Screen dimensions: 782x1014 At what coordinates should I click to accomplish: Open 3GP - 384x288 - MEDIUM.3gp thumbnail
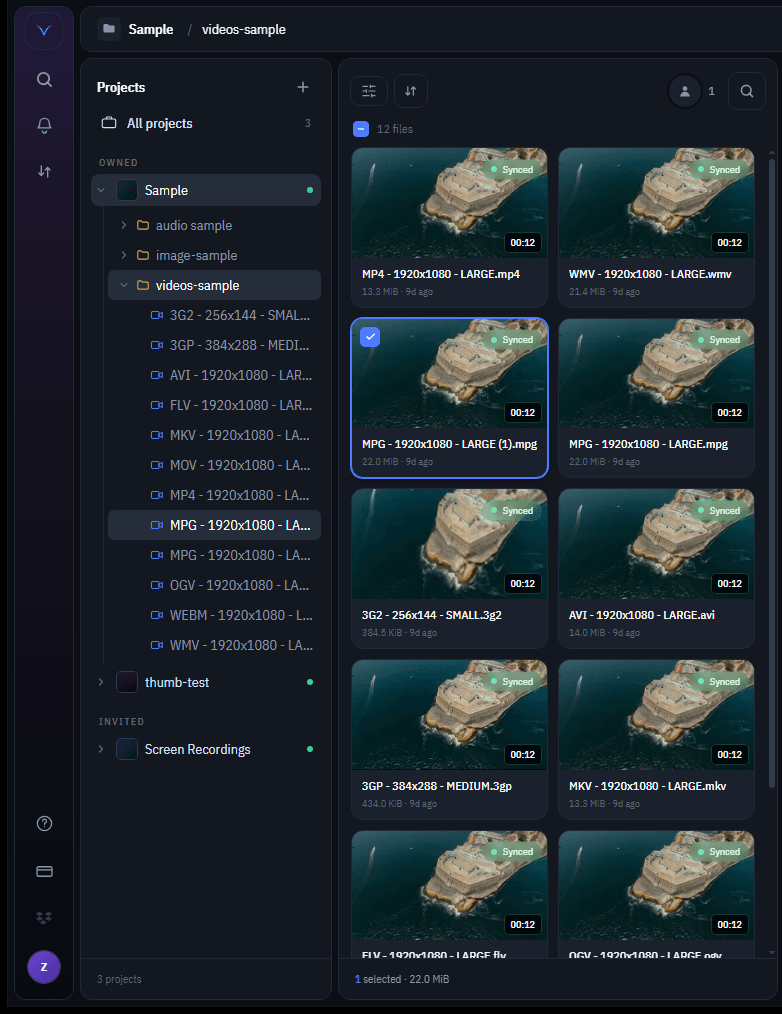449,715
